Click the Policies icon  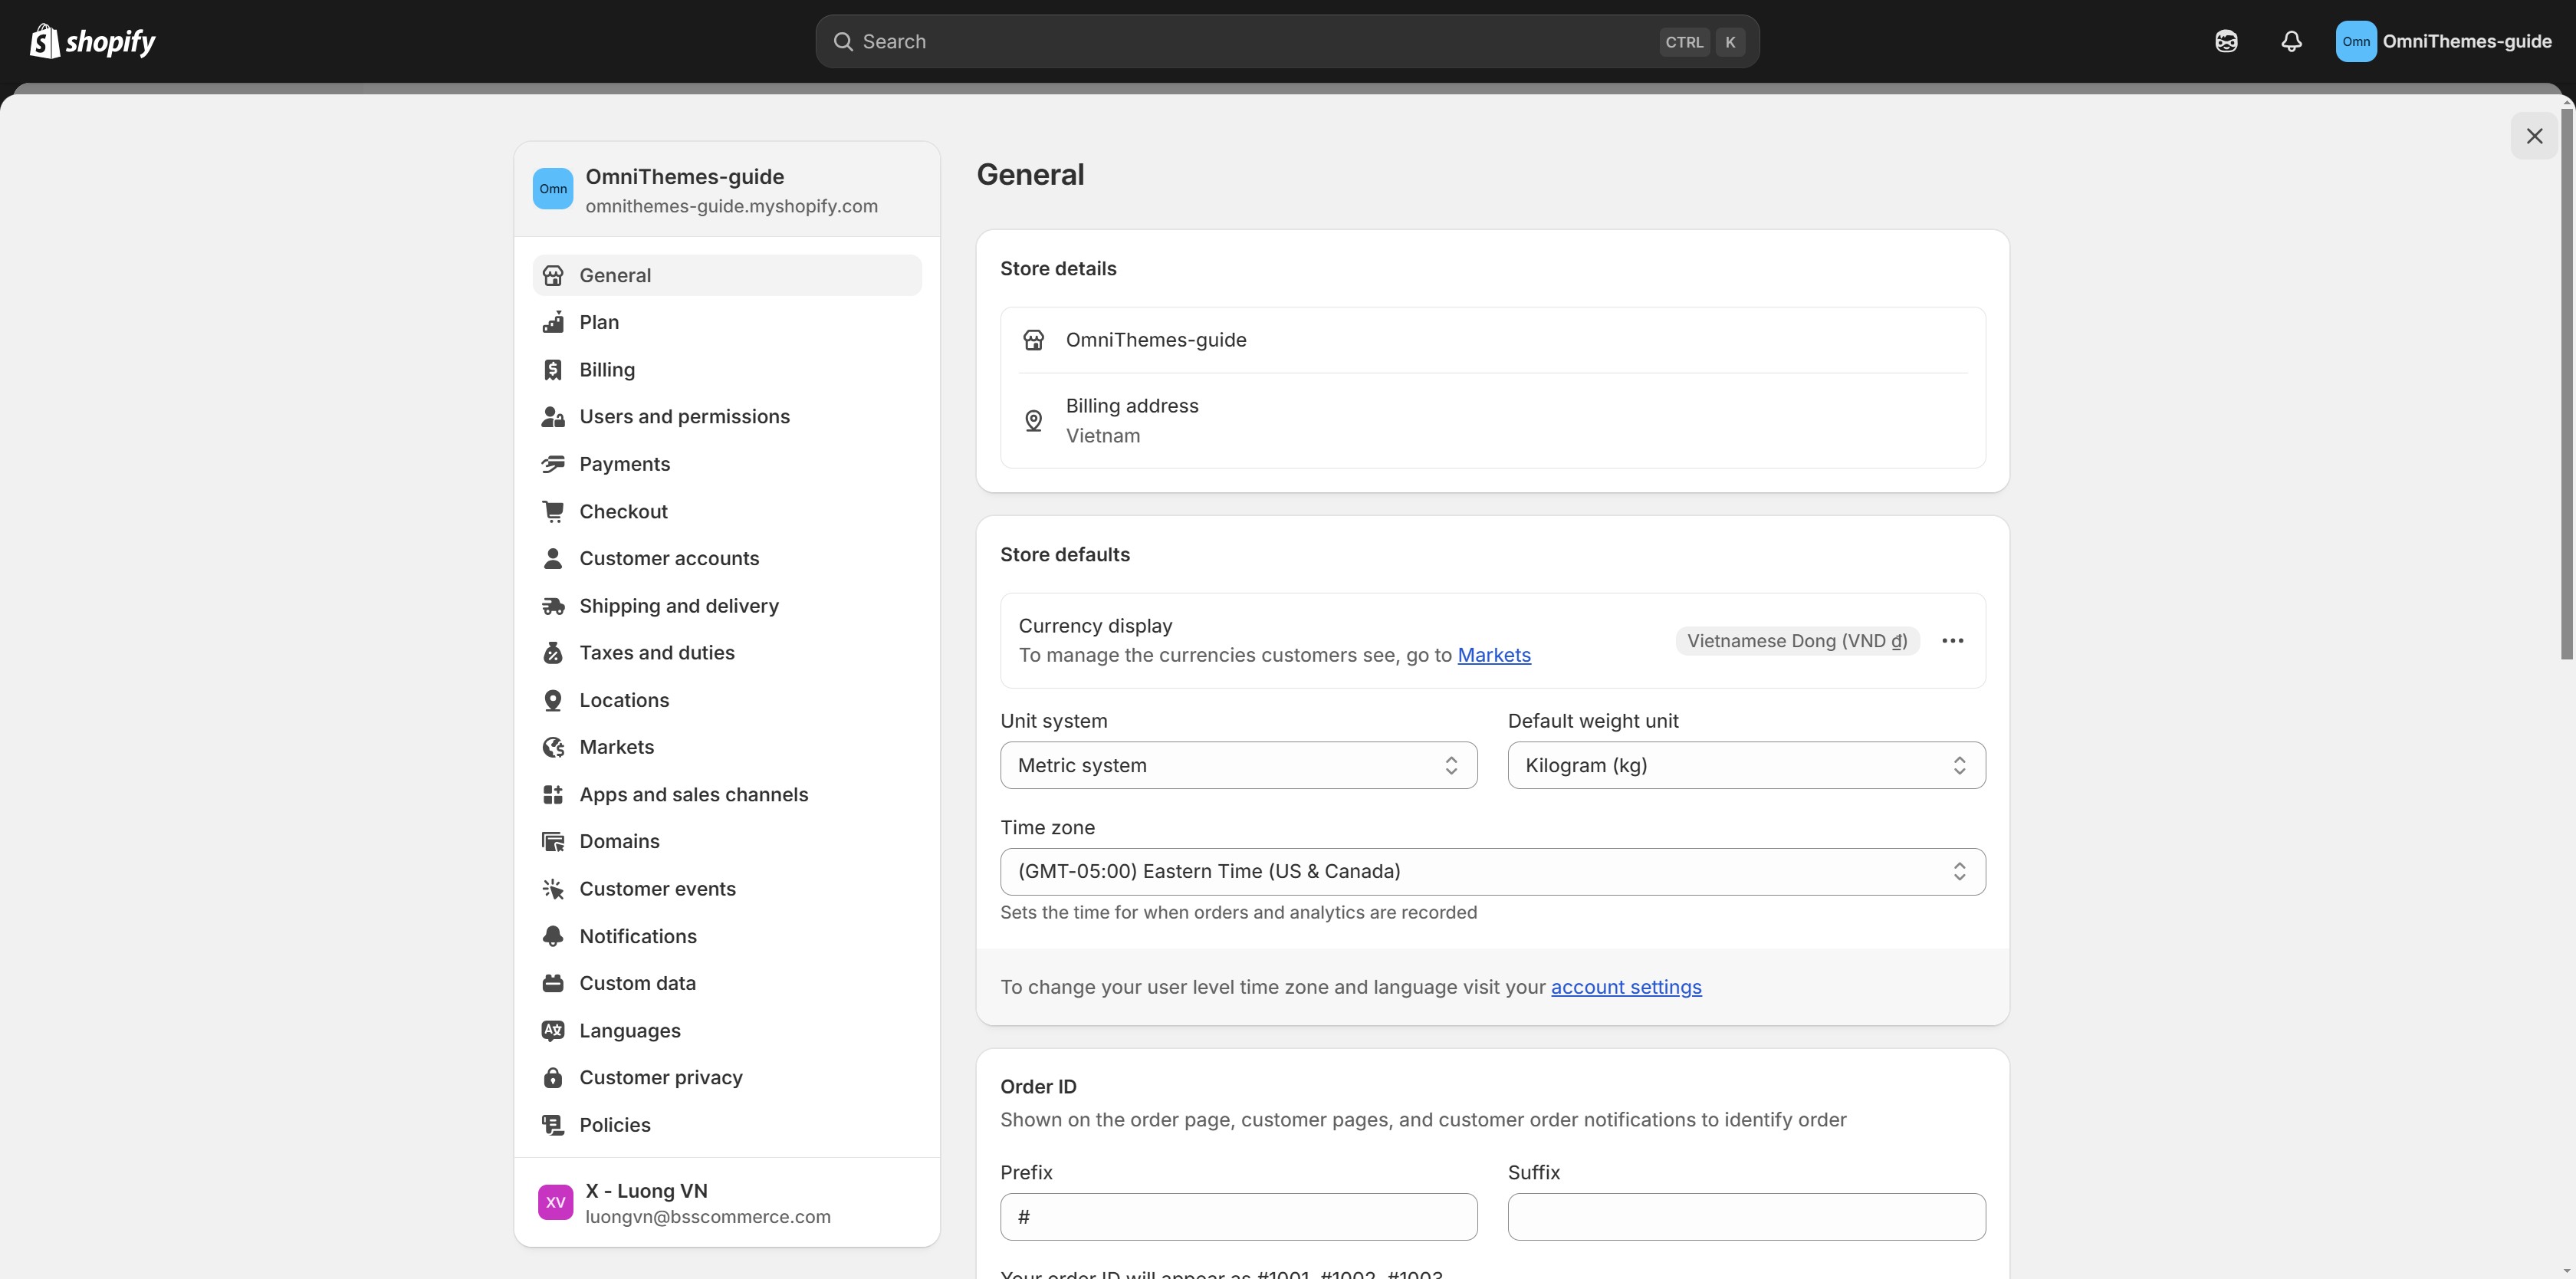[x=553, y=1125]
